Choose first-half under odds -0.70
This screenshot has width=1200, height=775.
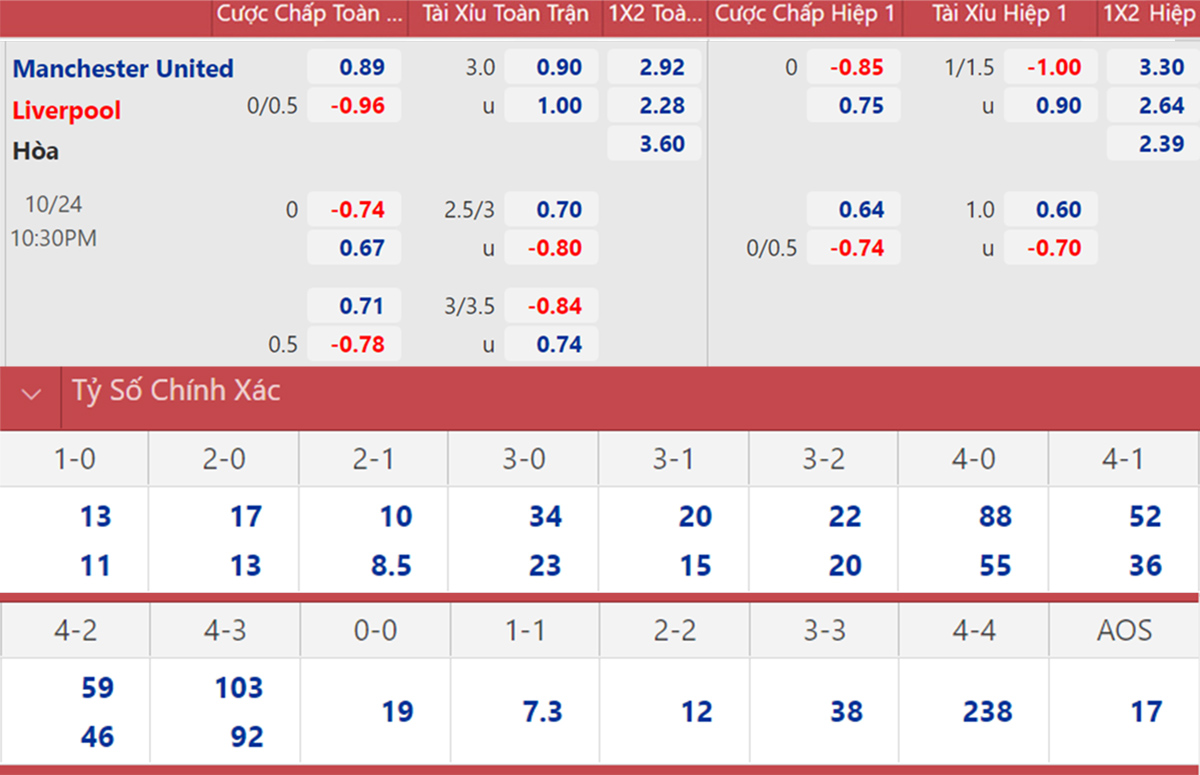point(1051,248)
